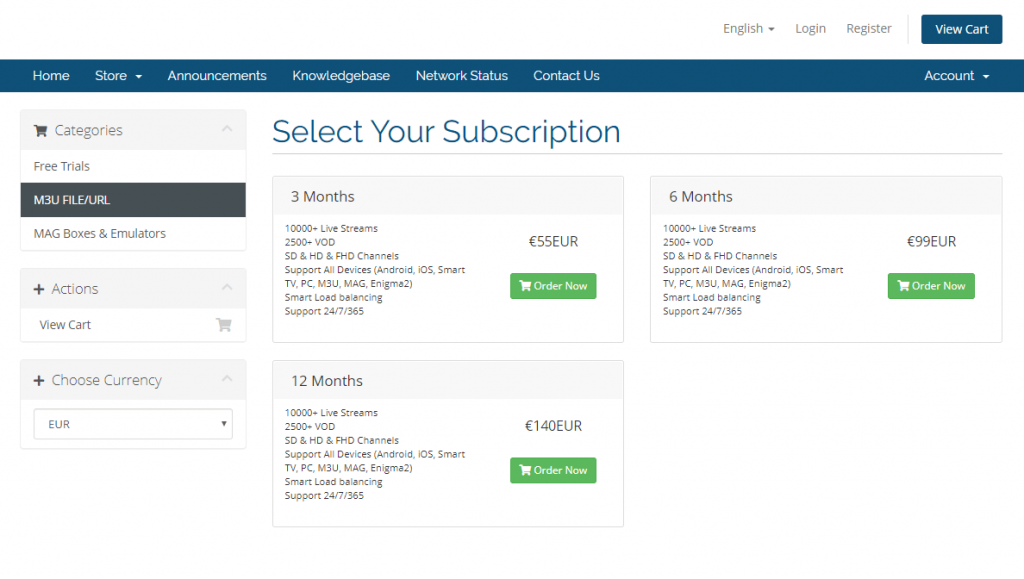
Task: Click the plus icon next to Actions
Action: pyautogui.click(x=39, y=289)
